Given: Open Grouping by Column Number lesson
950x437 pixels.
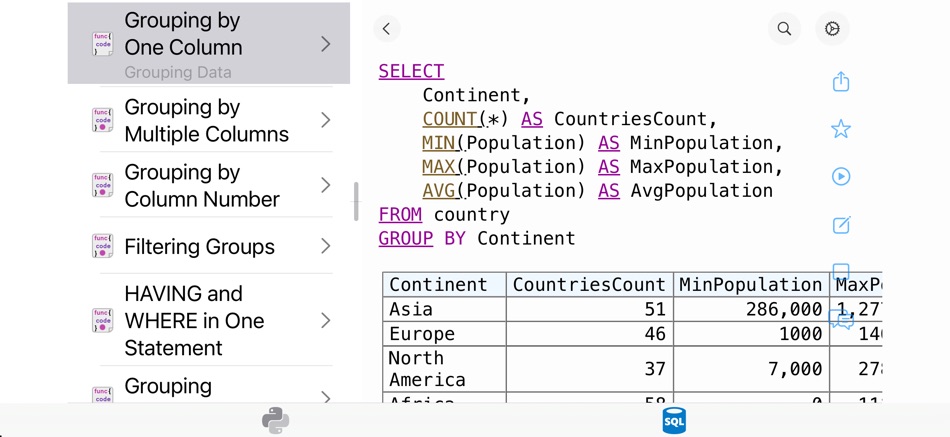Looking at the screenshot, I should (208, 185).
